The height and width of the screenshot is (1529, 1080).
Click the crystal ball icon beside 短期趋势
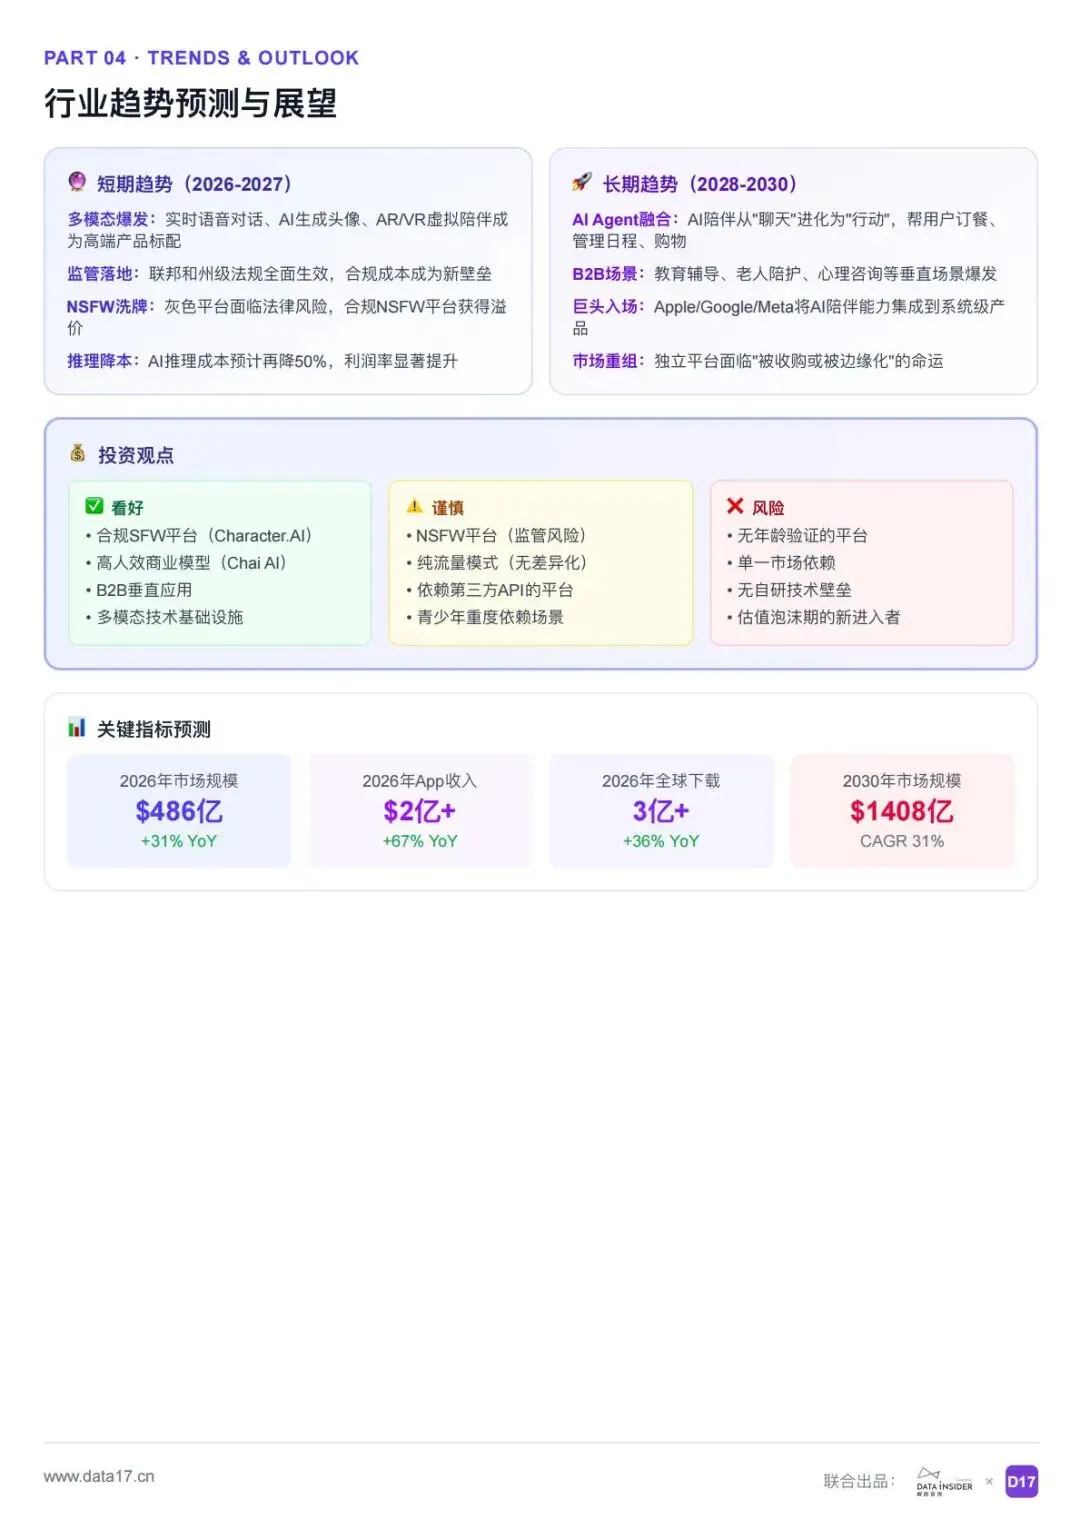(x=77, y=182)
